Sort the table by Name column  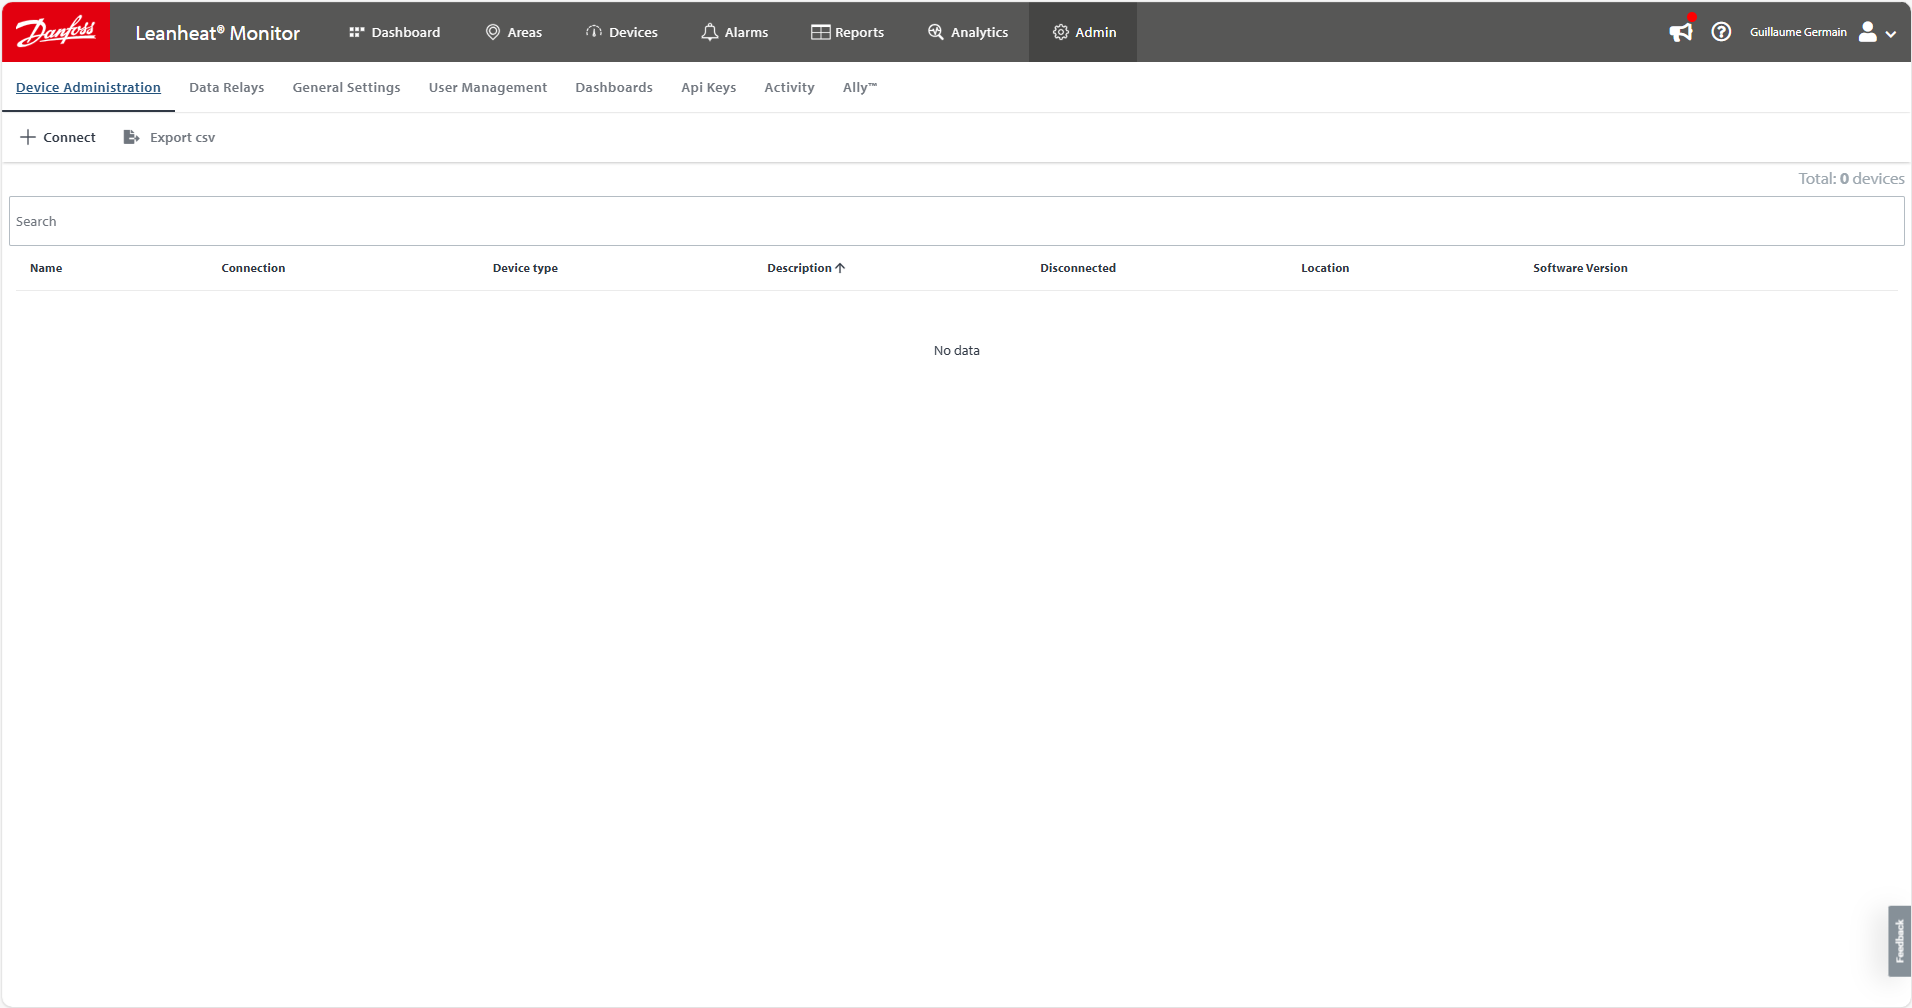(46, 268)
